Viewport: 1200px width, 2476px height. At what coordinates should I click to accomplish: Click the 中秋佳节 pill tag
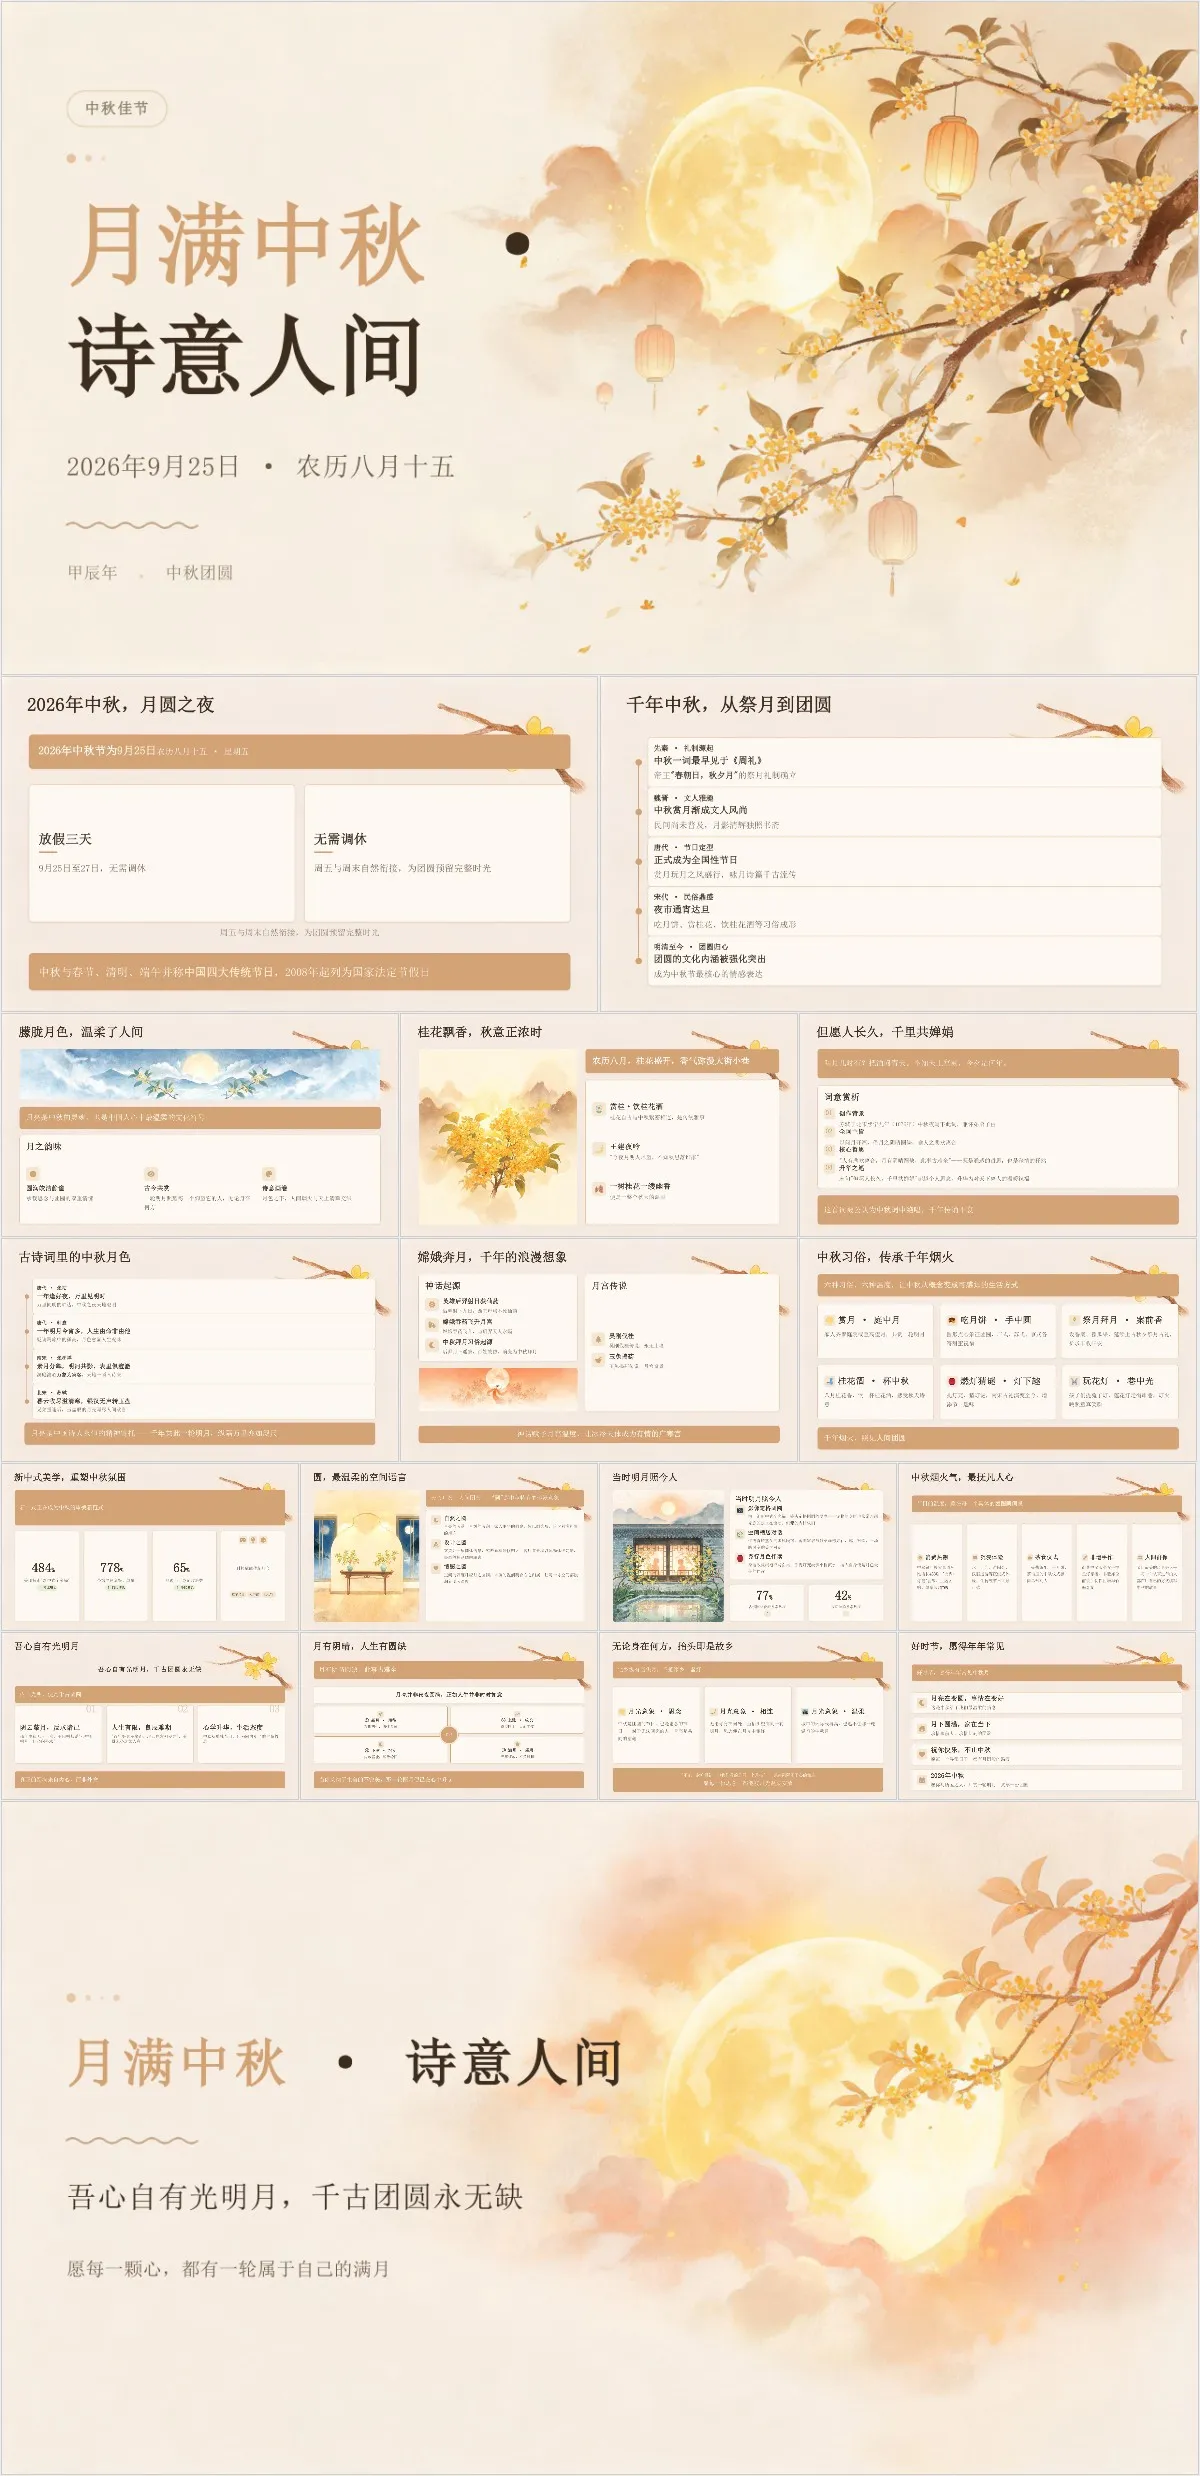click(116, 108)
